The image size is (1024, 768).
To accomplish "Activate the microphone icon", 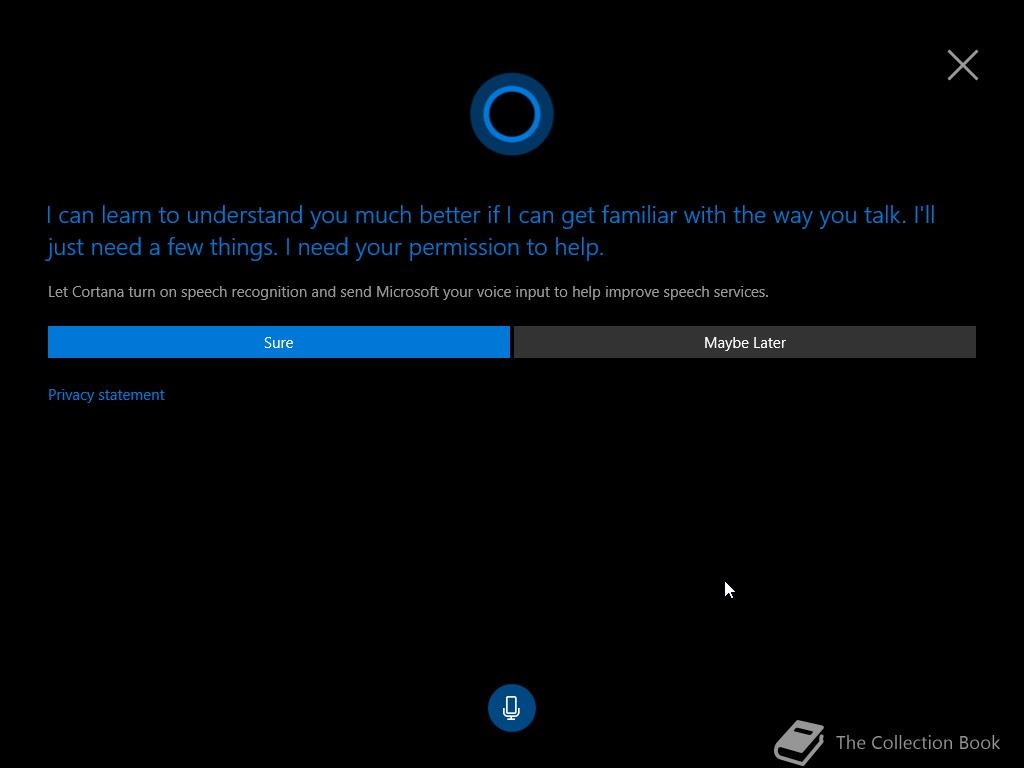I will [x=511, y=708].
